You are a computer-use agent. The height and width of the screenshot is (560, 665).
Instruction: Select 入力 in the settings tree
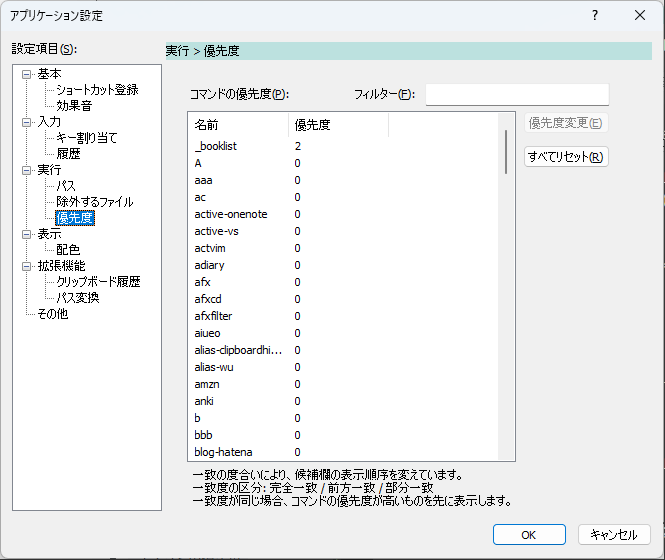pyautogui.click(x=49, y=122)
